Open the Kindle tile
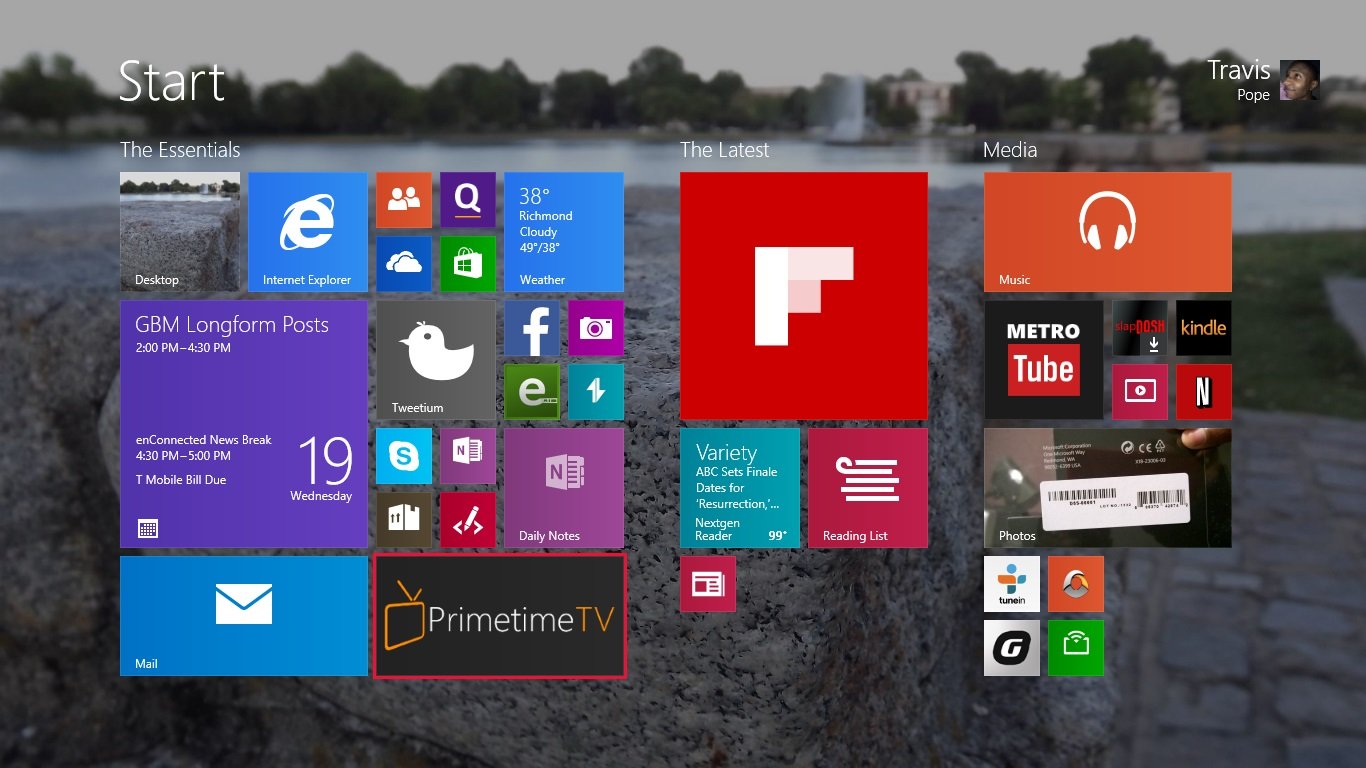The width and height of the screenshot is (1366, 768). point(1204,328)
